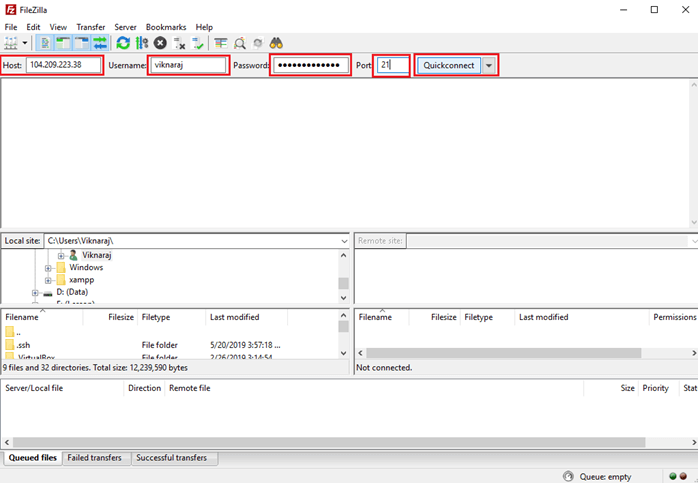
Task: Click the 5/20/2019 3:57:18 modified date cell
Action: pyautogui.click(x=245, y=345)
